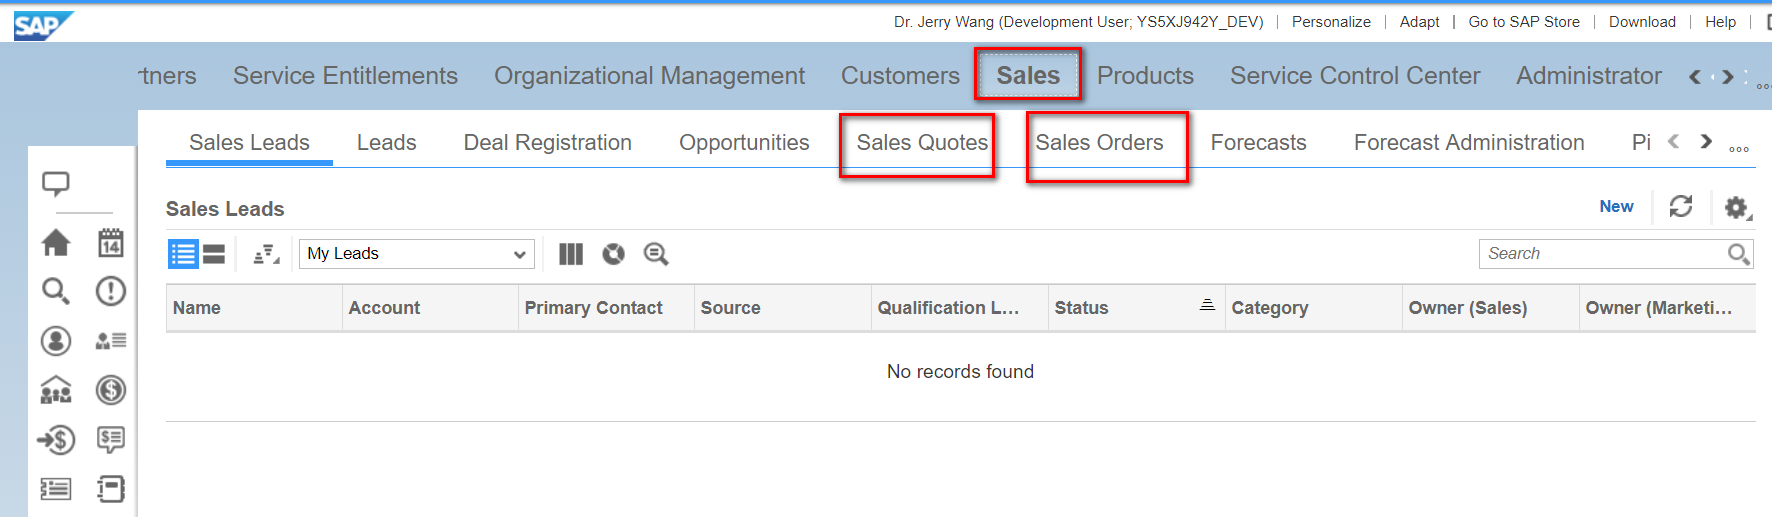Click the Help link
The width and height of the screenshot is (1772, 517).
click(1720, 22)
